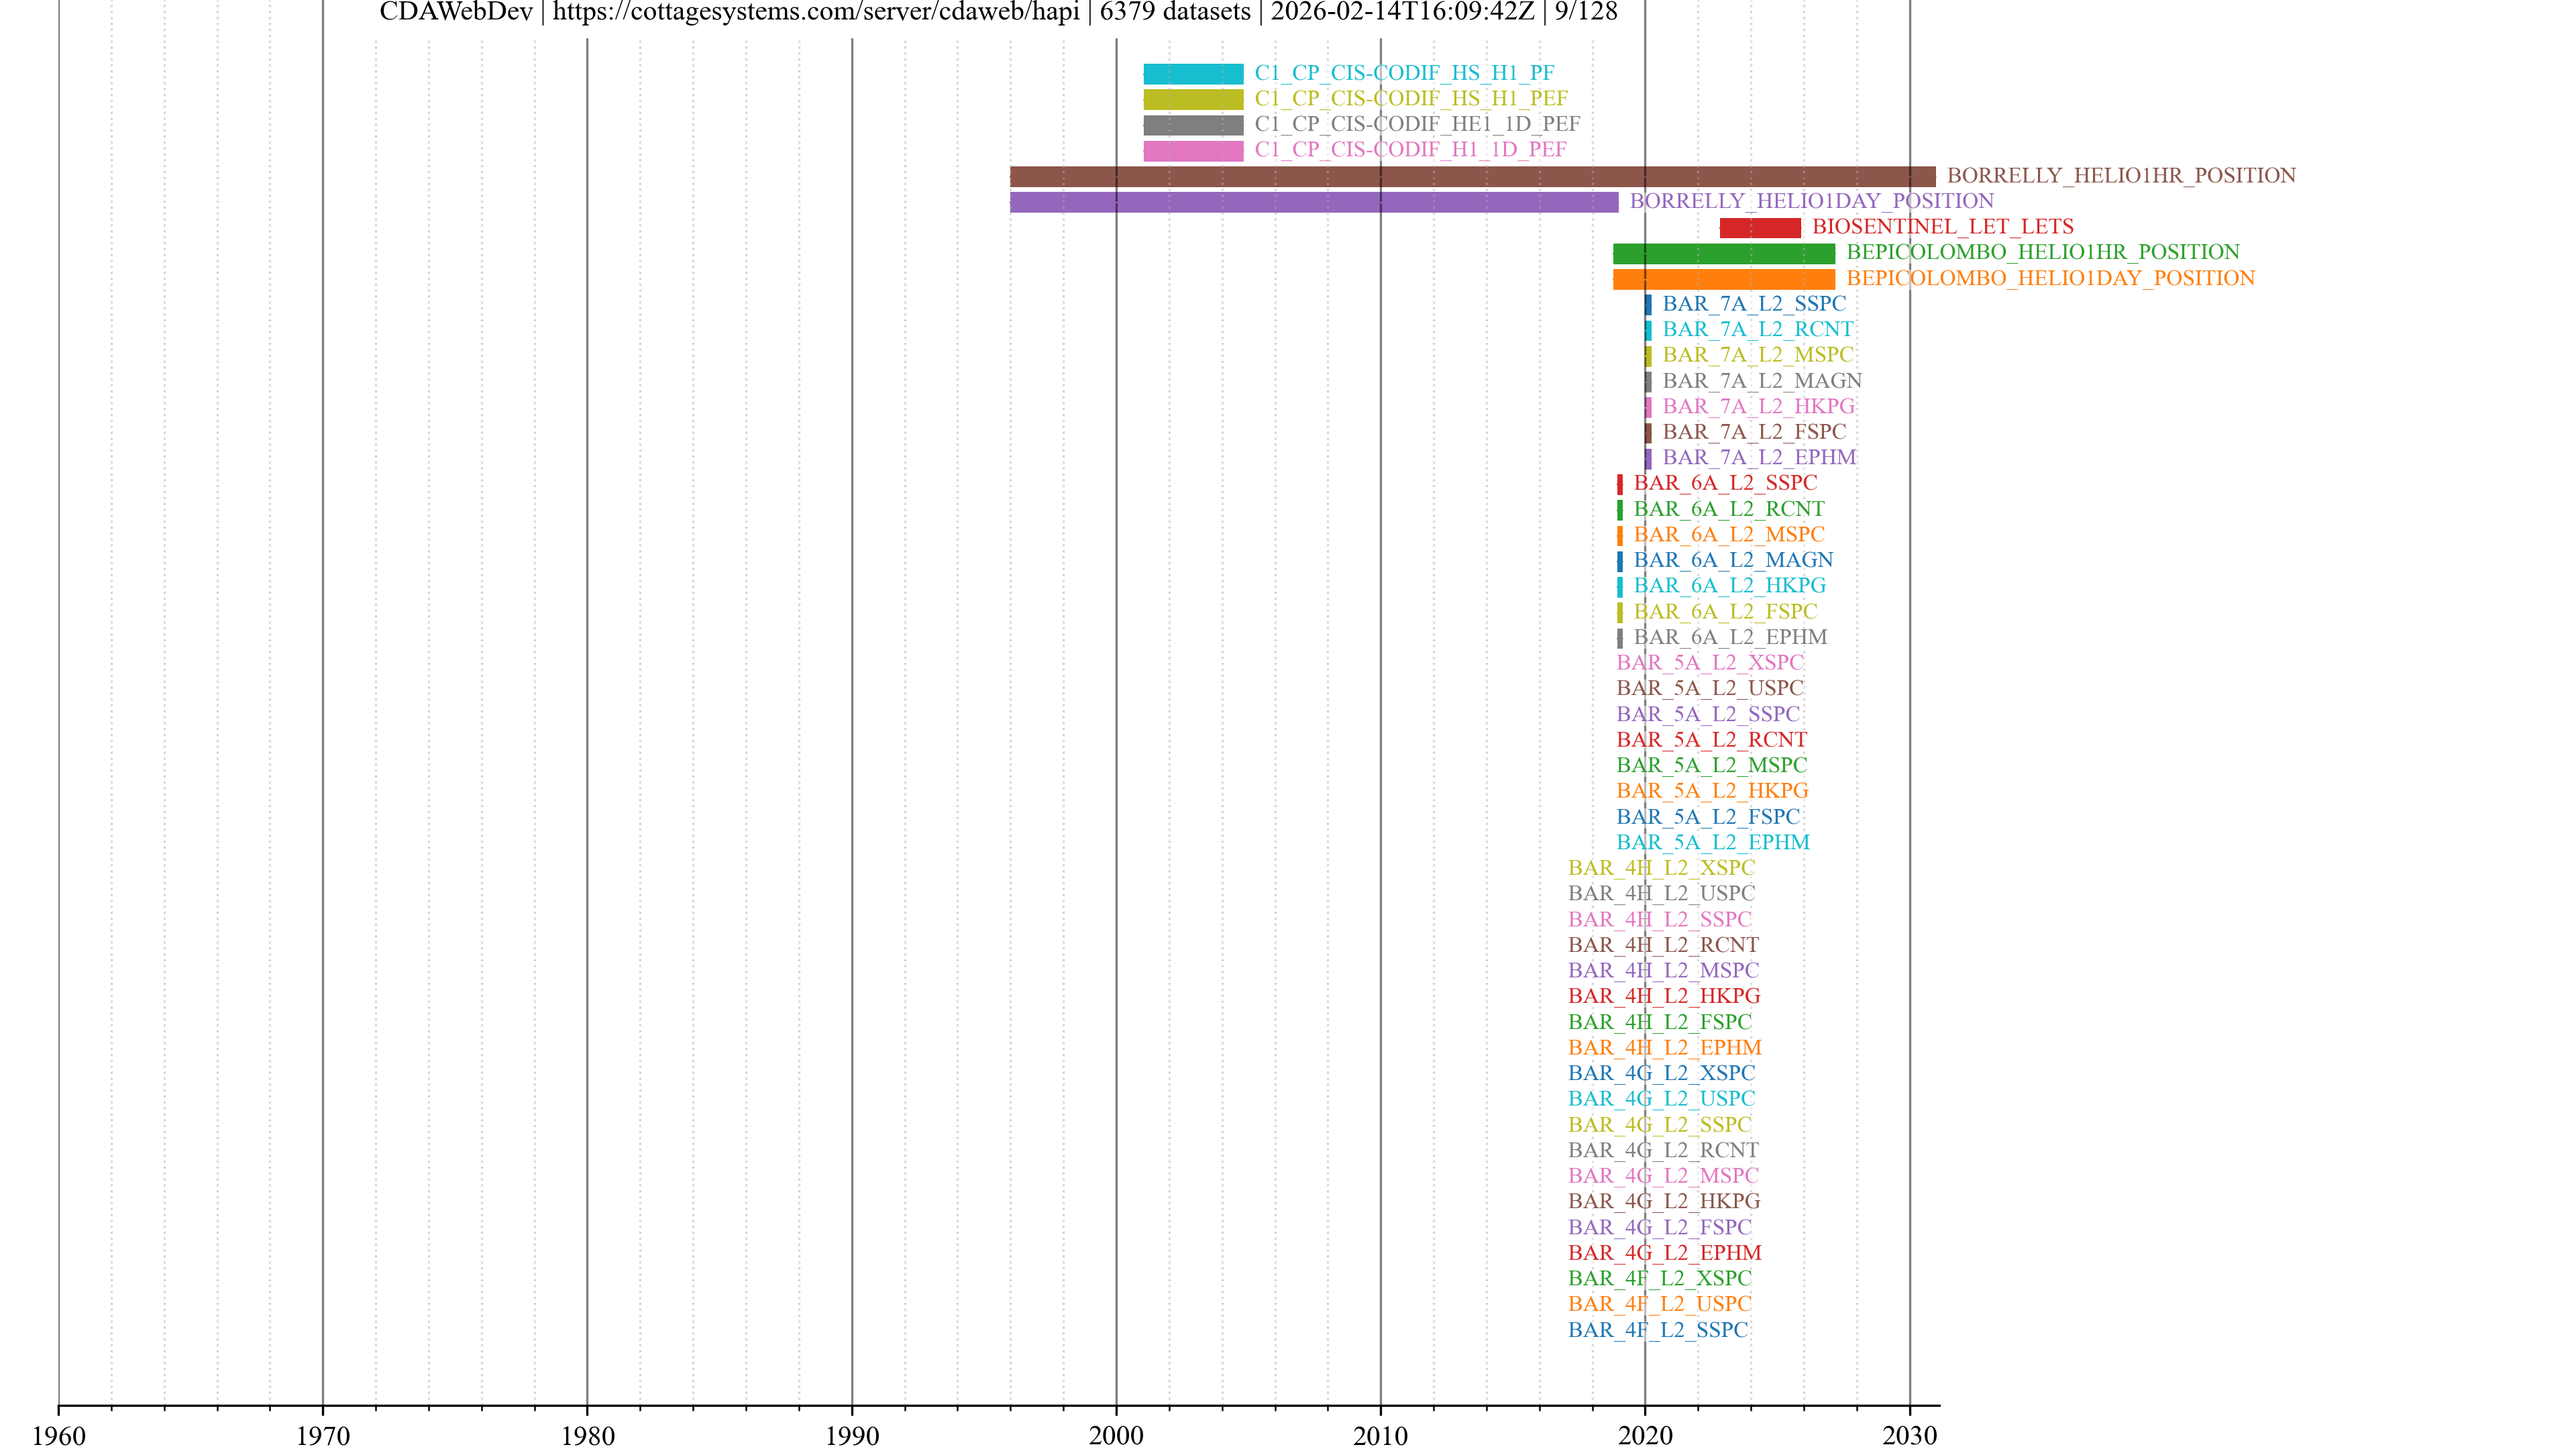
Task: Click the green BEPICOLOMBO_HELIO1HR_POSITION bar
Action: 1723,253
